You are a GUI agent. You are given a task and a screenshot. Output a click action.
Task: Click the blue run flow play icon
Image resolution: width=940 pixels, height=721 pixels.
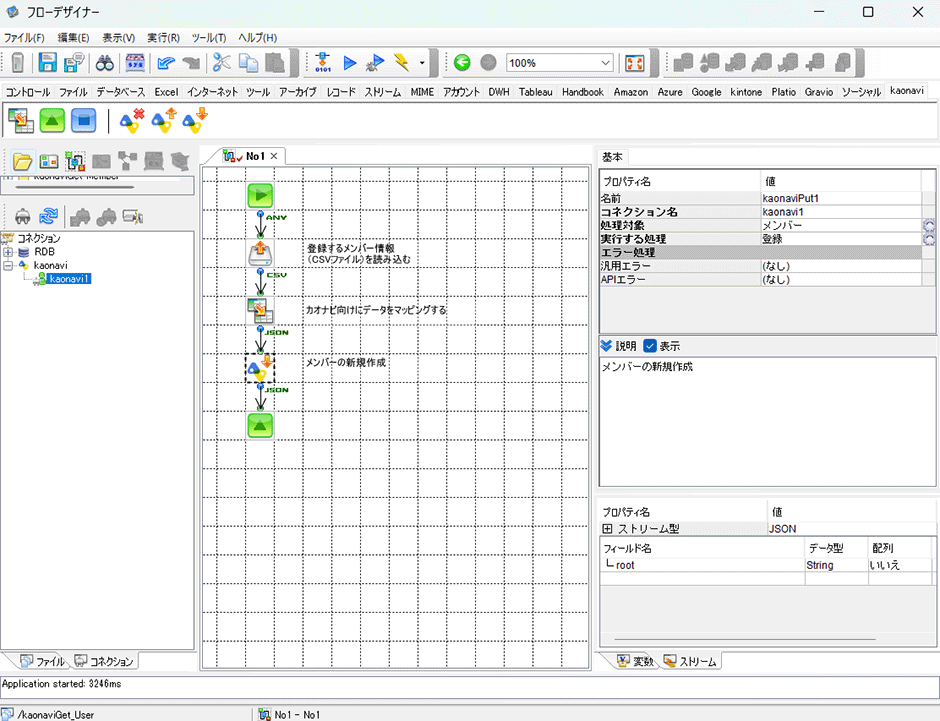pos(350,63)
